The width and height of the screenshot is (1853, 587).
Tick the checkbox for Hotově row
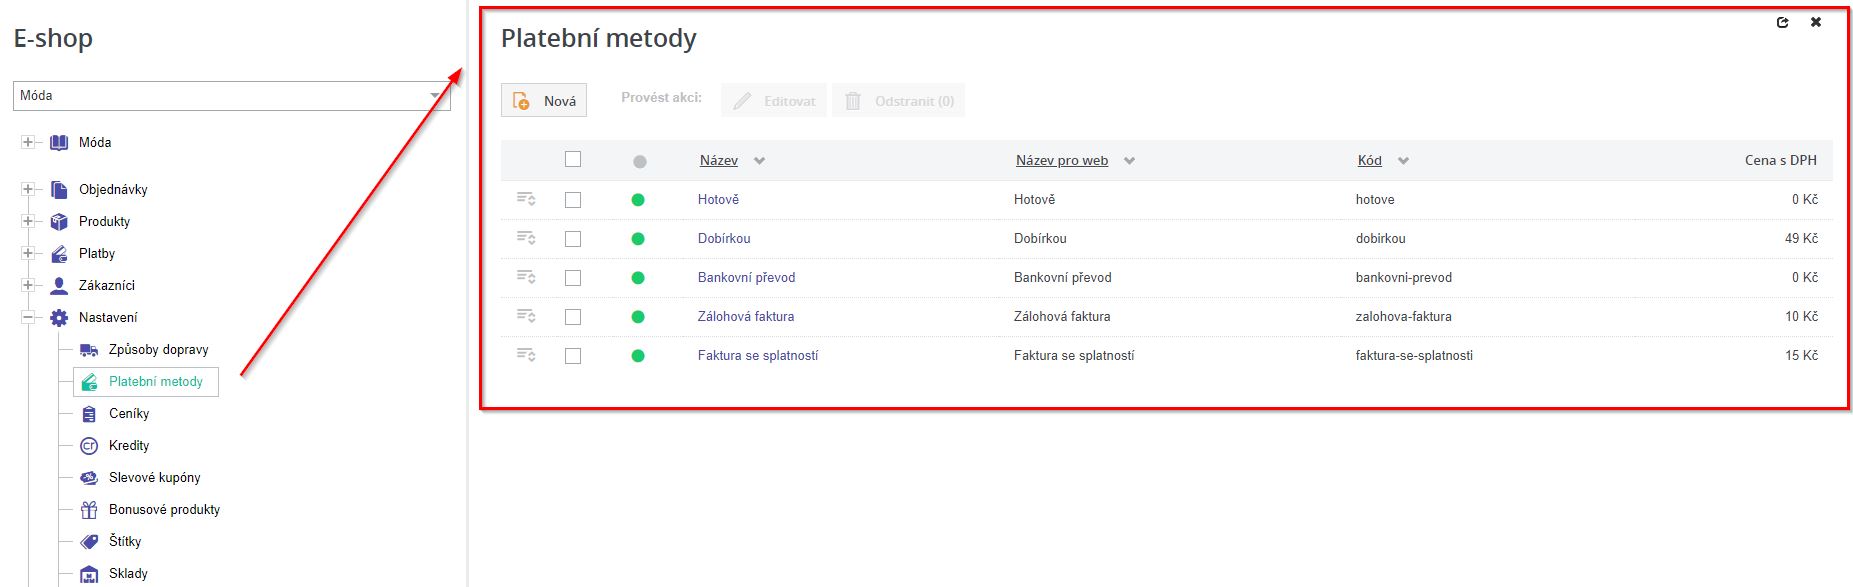(x=573, y=200)
